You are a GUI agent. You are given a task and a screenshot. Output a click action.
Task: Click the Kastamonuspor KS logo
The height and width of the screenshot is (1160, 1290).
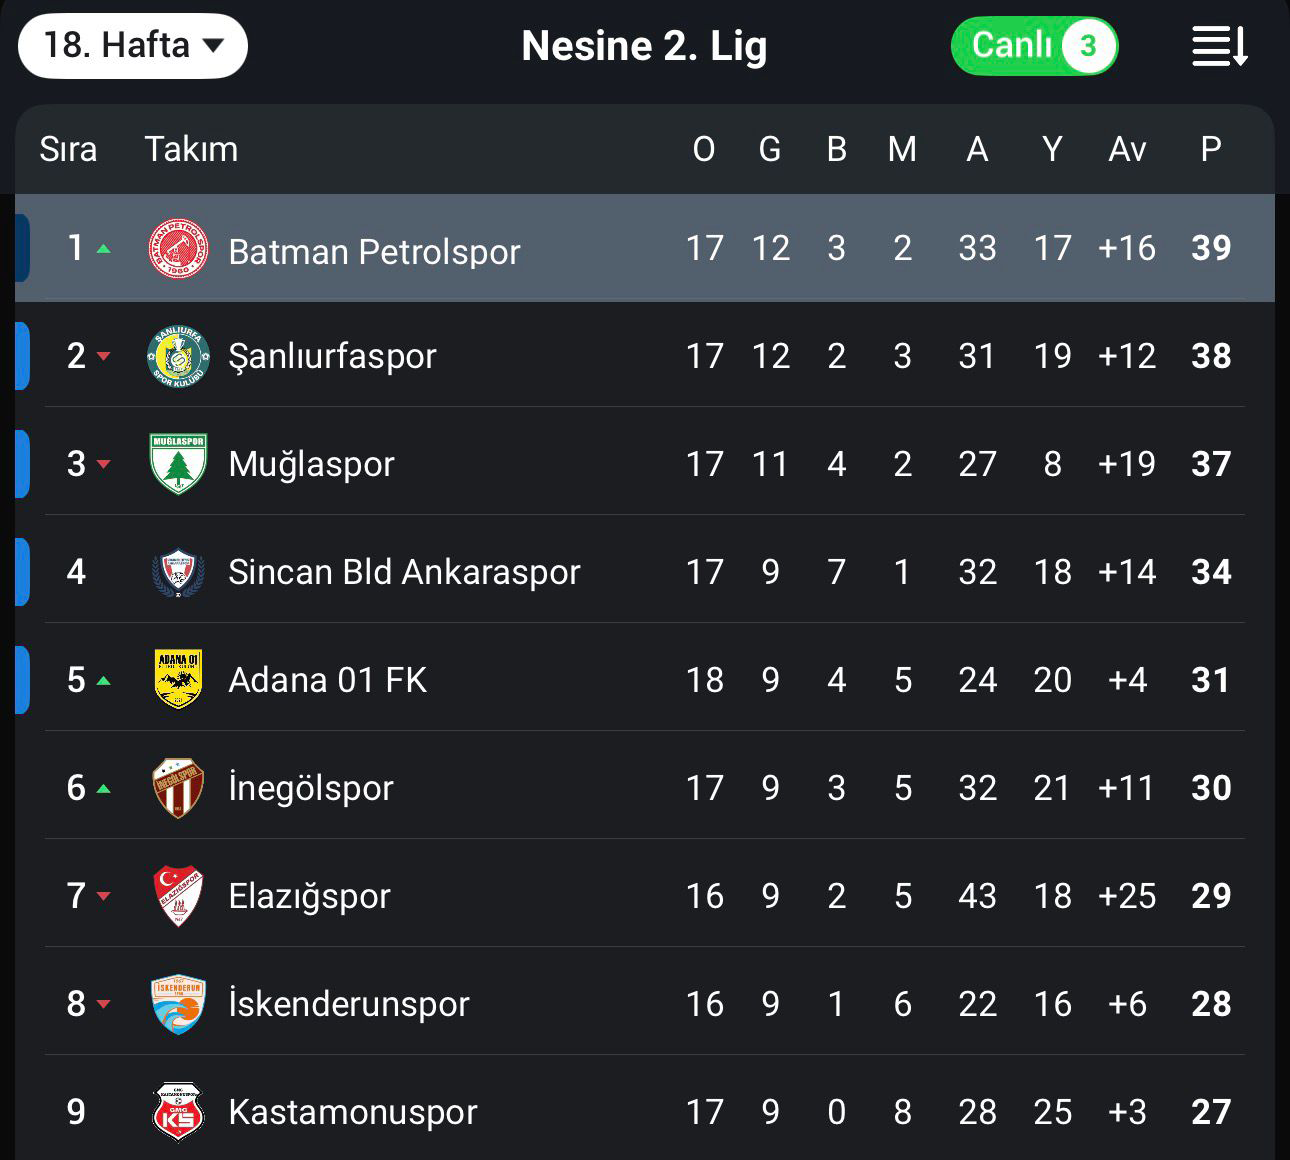tap(178, 1112)
